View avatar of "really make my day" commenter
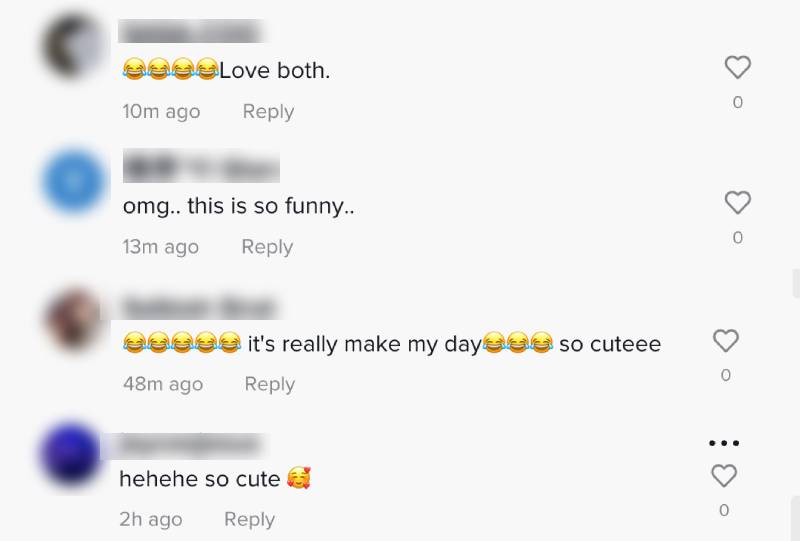800x541 pixels. pos(74,319)
